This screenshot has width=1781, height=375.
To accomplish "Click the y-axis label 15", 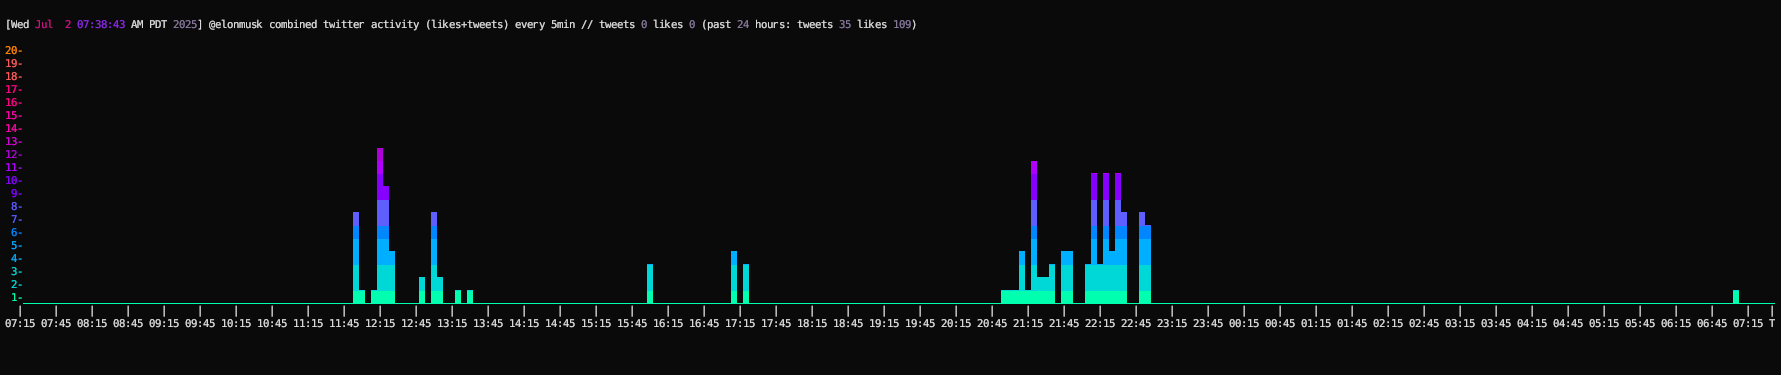I will (13, 115).
